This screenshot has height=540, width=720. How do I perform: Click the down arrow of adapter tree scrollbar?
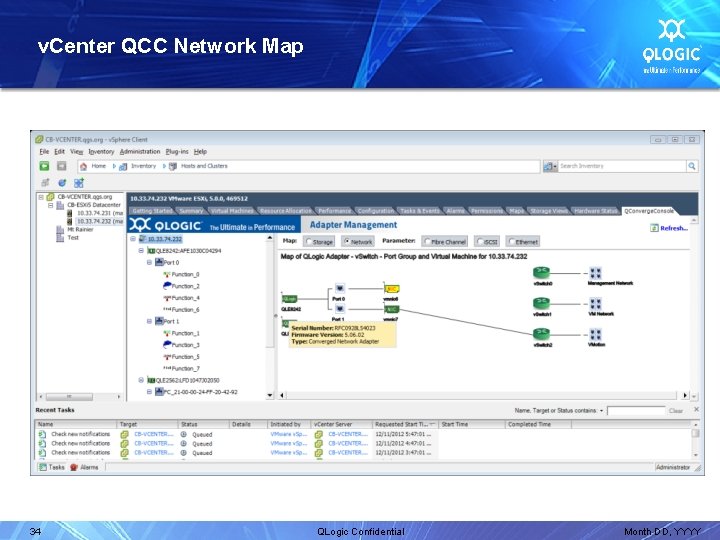270,395
